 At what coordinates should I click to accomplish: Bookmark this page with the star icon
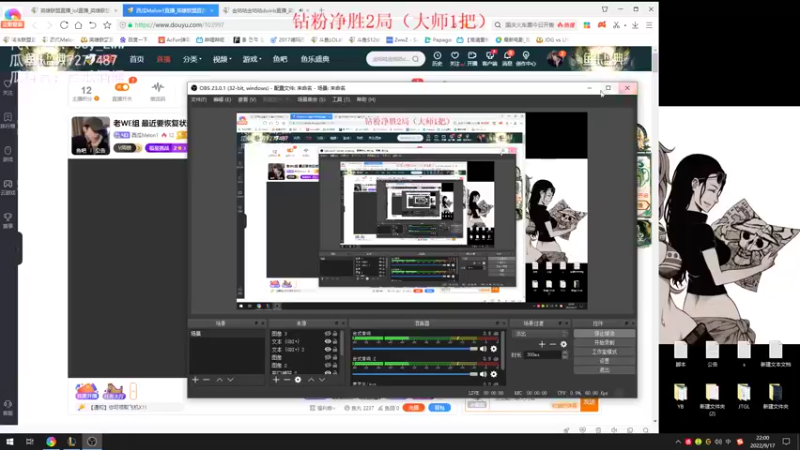pyautogui.click(x=107, y=25)
